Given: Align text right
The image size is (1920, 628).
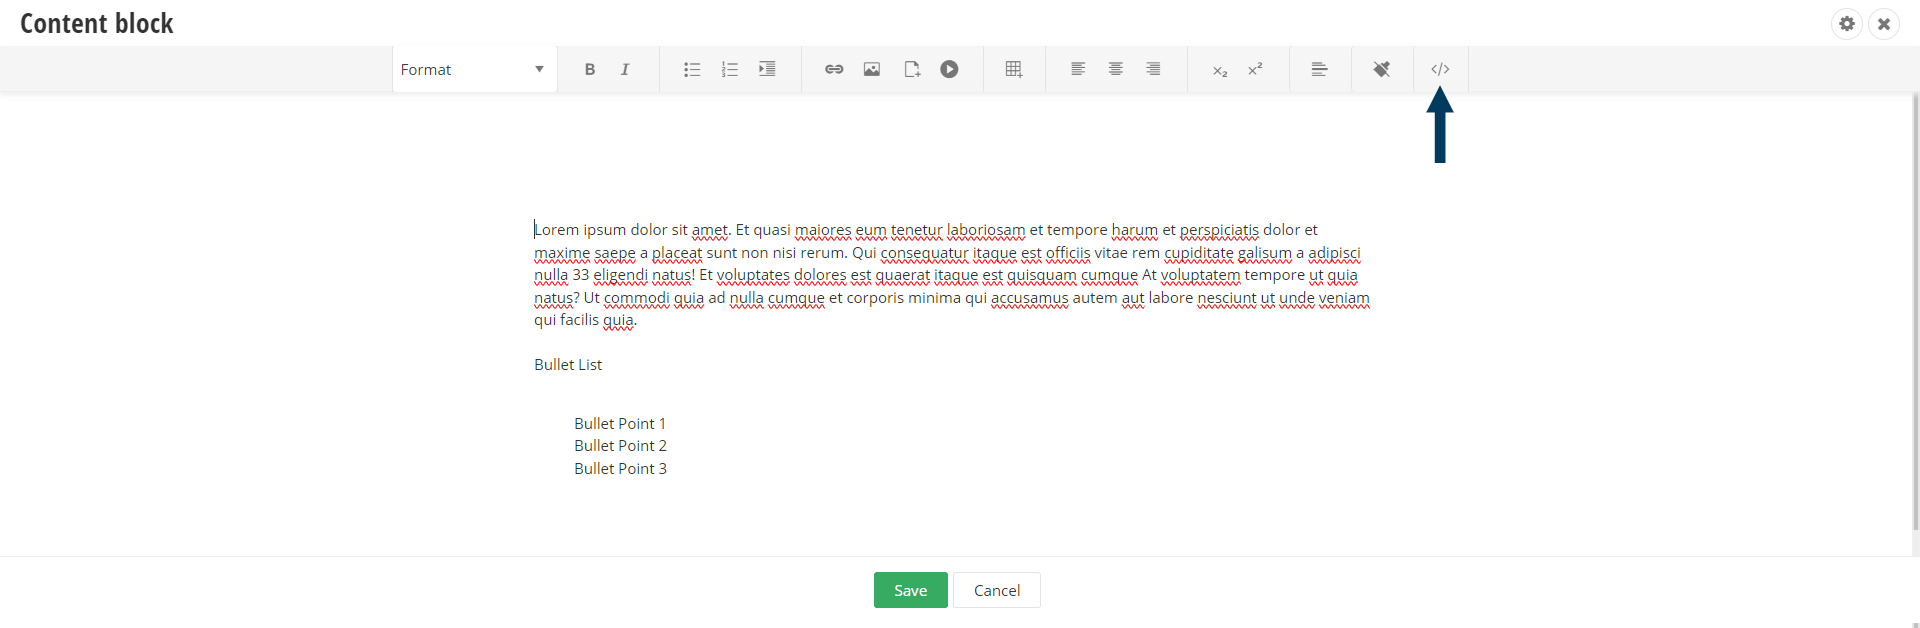Looking at the screenshot, I should pyautogui.click(x=1153, y=69).
